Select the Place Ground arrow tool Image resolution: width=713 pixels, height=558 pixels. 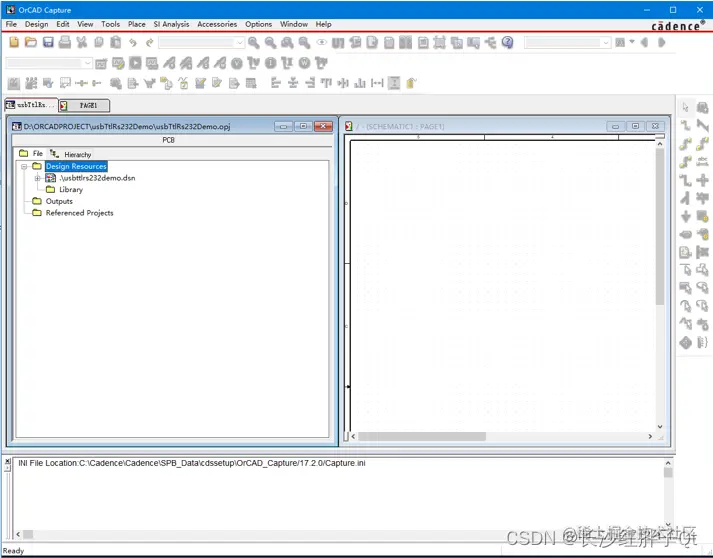(x=686, y=216)
